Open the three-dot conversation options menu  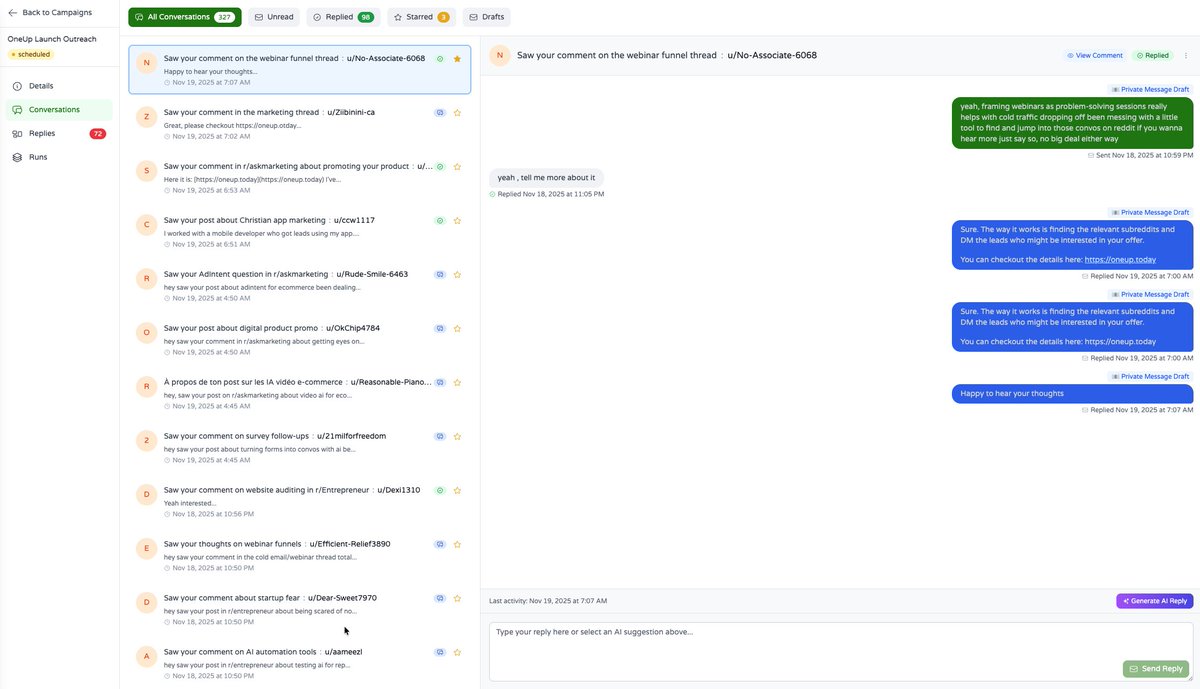pyautogui.click(x=1186, y=56)
